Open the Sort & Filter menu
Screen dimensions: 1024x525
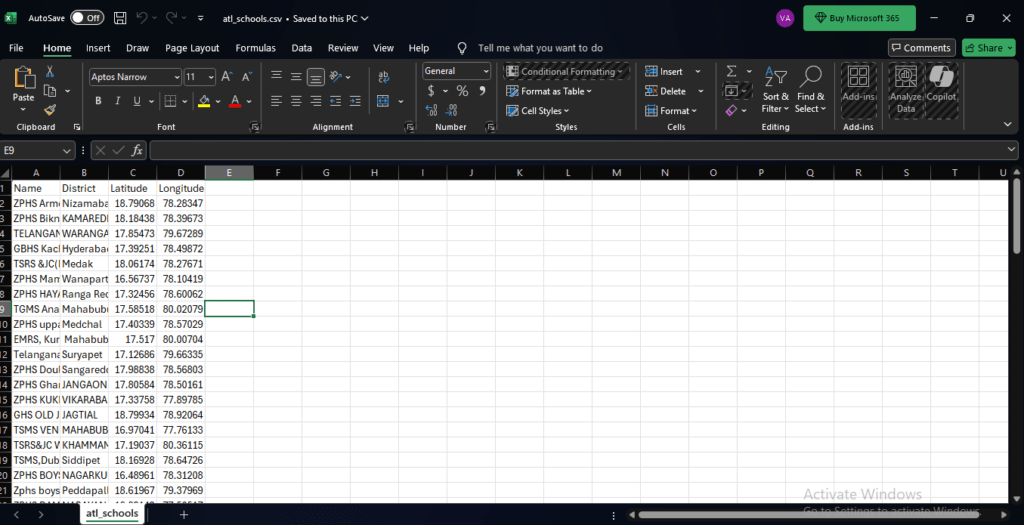[775, 90]
